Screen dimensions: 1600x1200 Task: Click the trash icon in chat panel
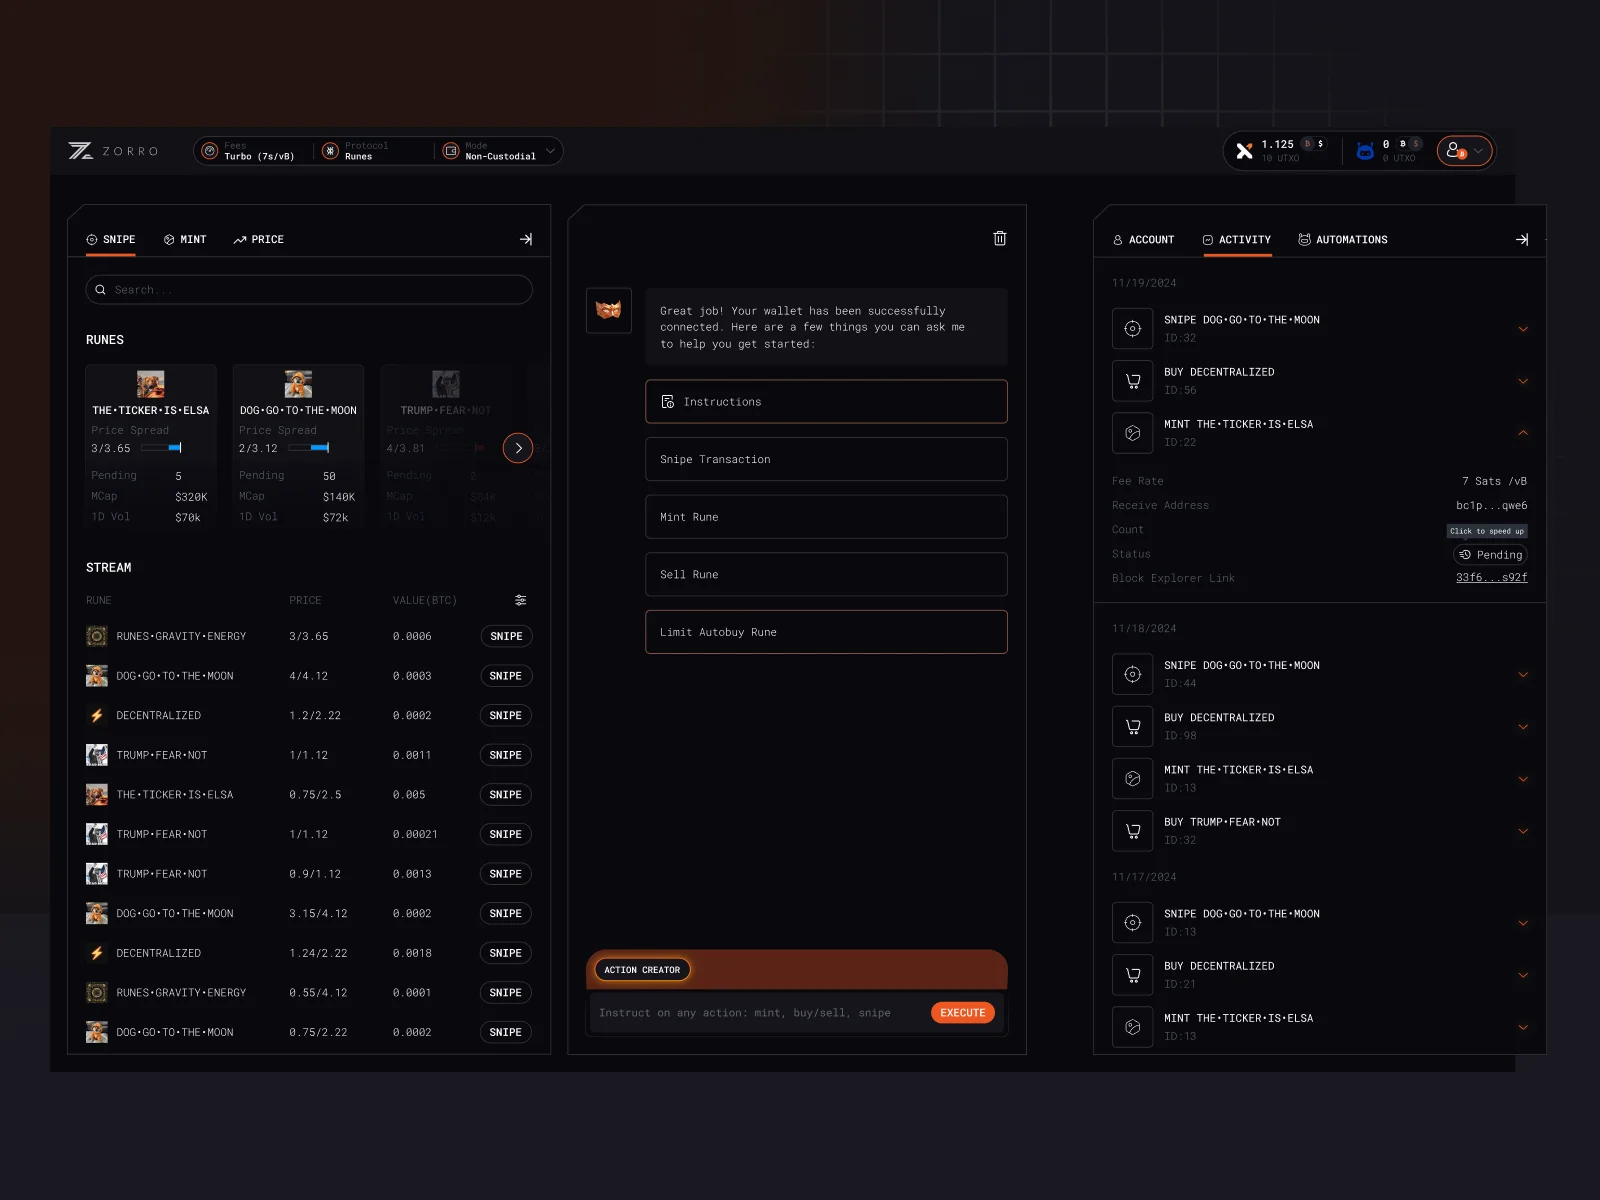[x=999, y=238]
